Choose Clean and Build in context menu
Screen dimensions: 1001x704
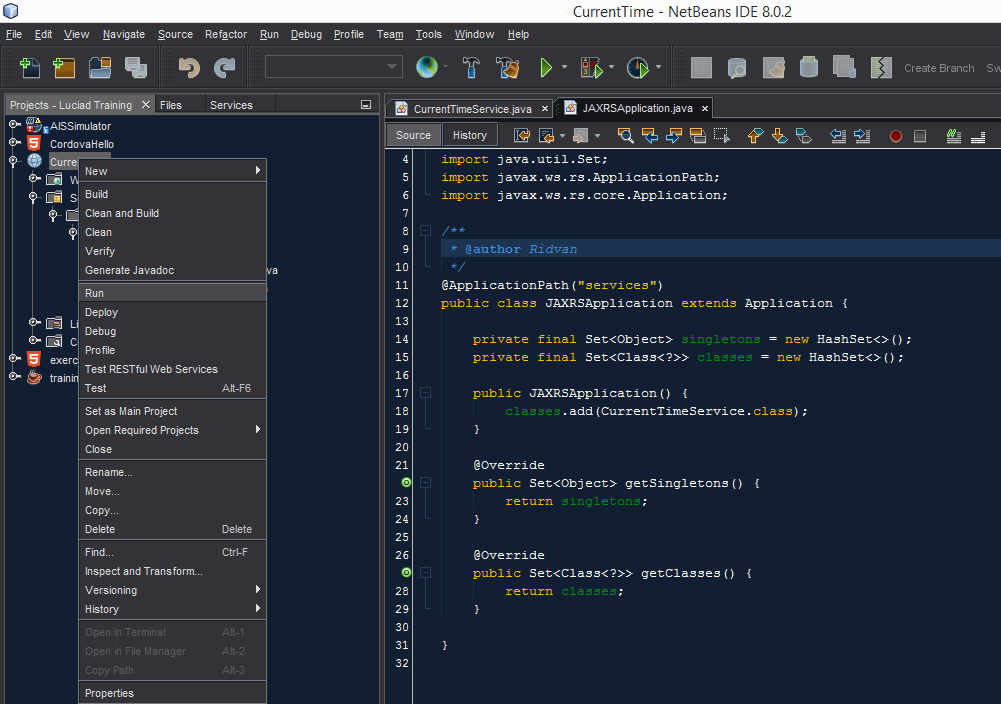pos(172,213)
